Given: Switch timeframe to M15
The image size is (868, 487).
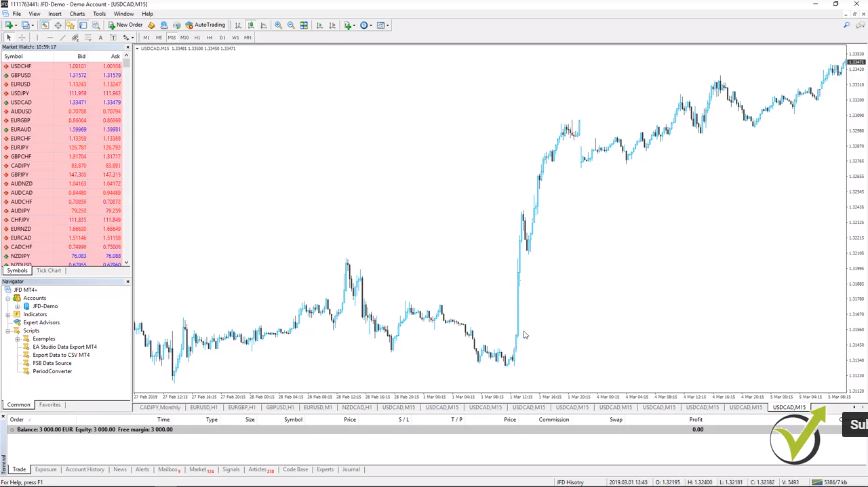Looking at the screenshot, I should [172, 38].
